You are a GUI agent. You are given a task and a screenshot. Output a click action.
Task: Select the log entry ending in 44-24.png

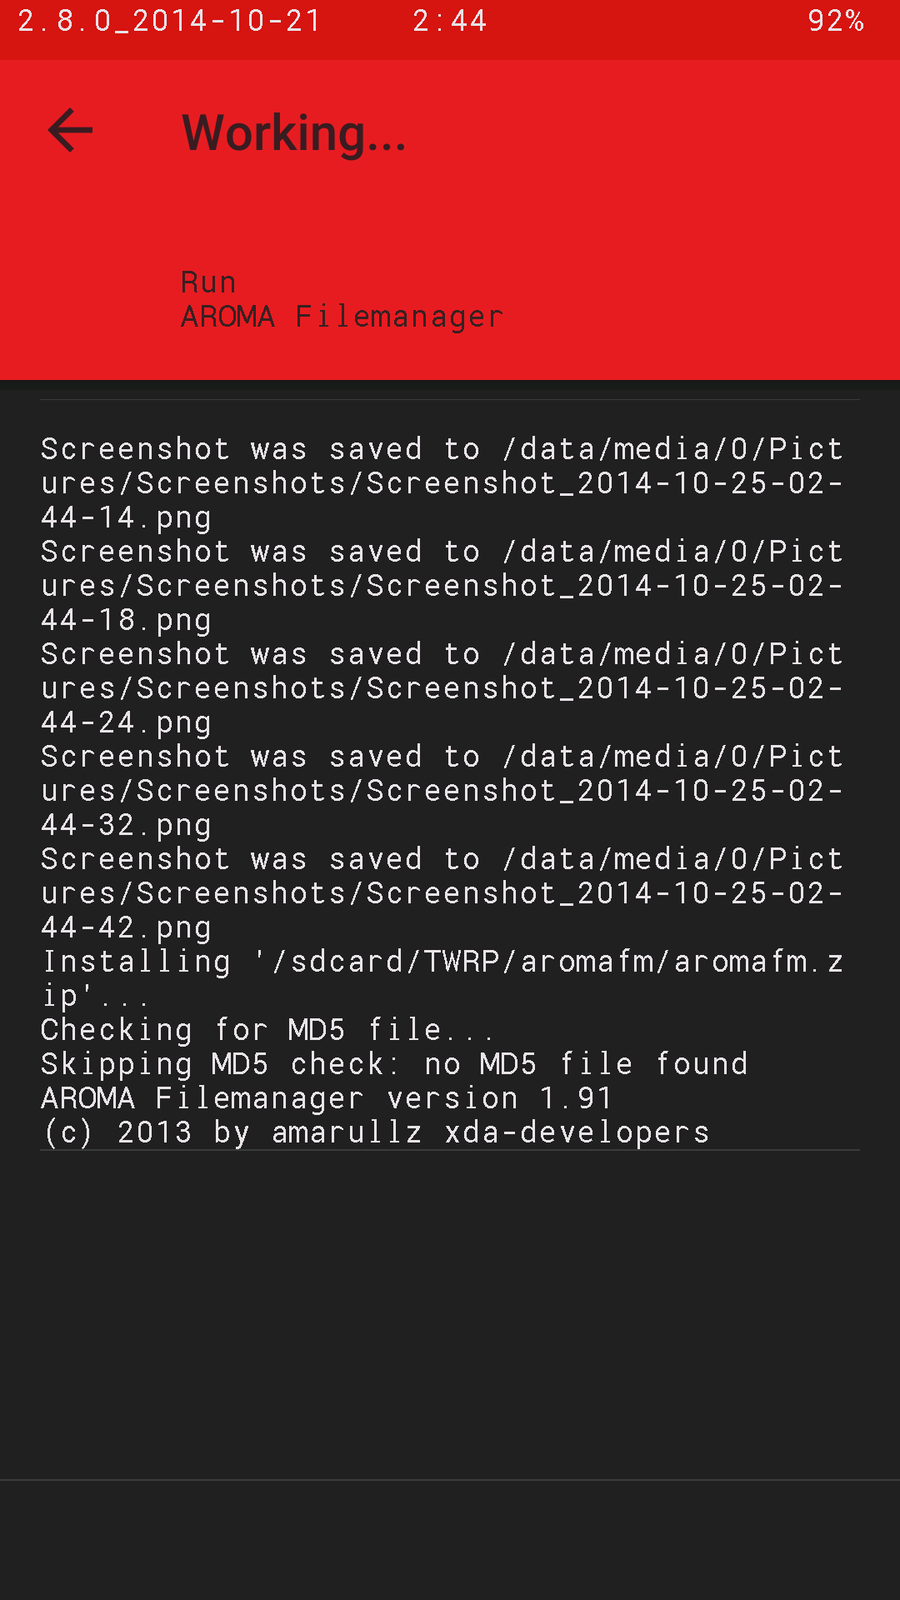pyautogui.click(x=441, y=688)
